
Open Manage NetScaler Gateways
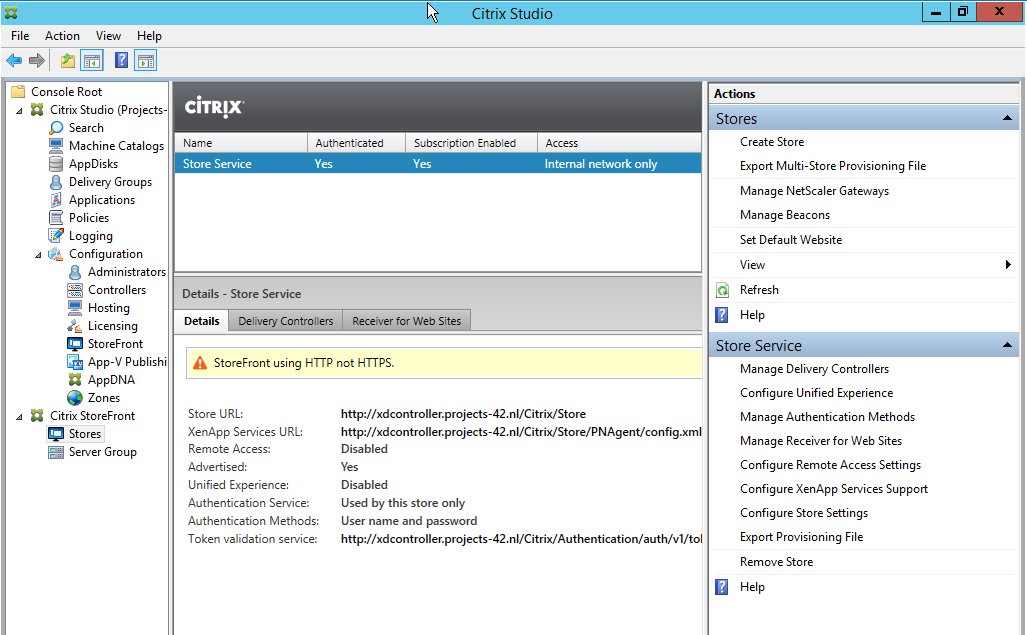(x=814, y=191)
